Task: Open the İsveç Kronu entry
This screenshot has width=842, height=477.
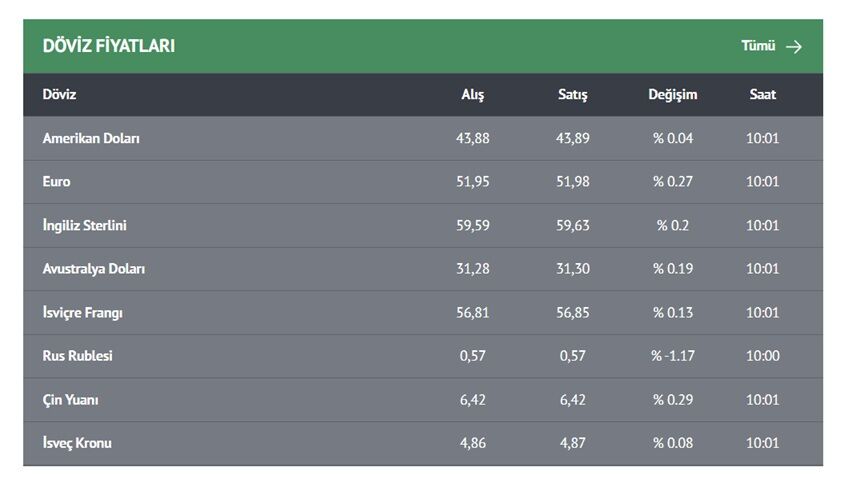Action: pos(77,443)
